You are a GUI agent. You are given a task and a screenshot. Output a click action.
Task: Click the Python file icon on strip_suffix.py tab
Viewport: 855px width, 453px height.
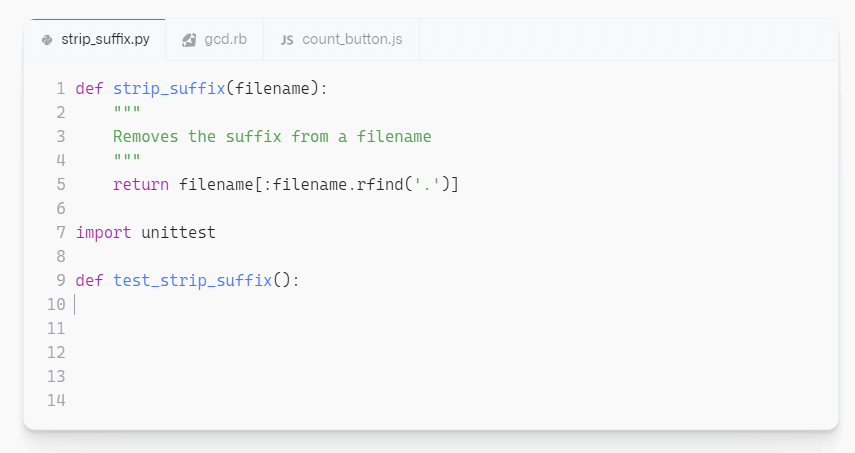click(x=47, y=41)
